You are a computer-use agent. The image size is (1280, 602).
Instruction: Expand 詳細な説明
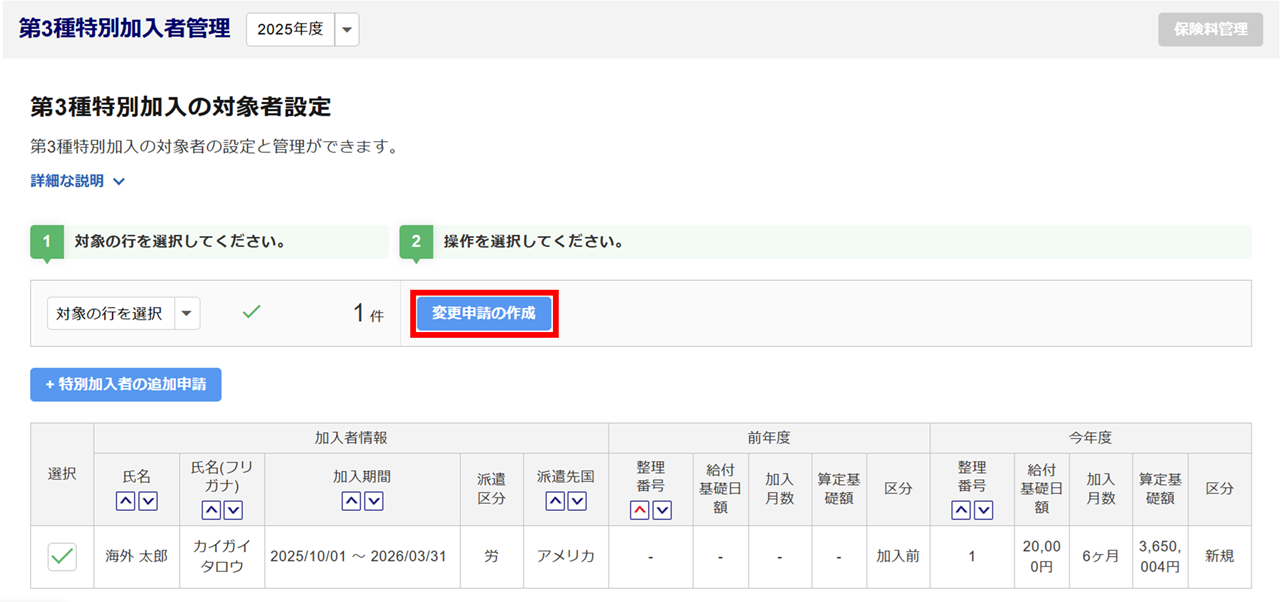pyautogui.click(x=77, y=181)
